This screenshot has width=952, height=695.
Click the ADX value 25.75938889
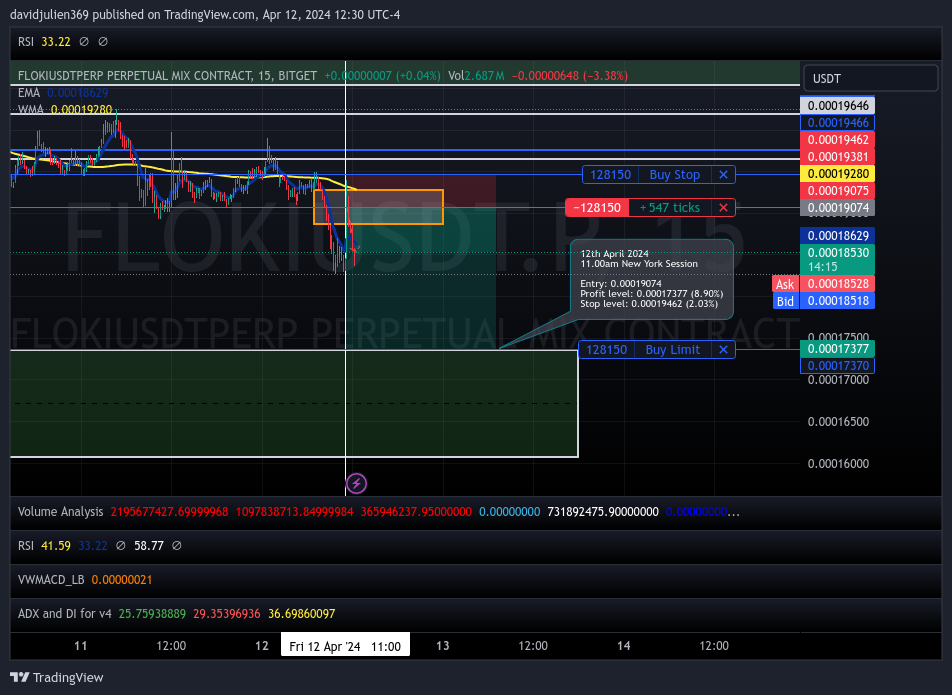152,614
